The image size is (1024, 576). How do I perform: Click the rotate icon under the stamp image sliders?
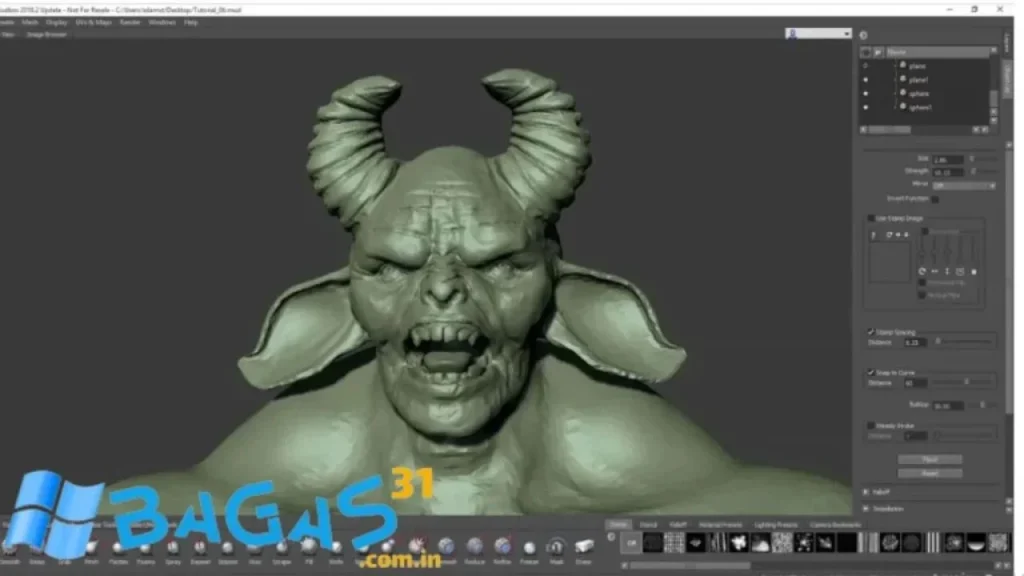(x=922, y=271)
